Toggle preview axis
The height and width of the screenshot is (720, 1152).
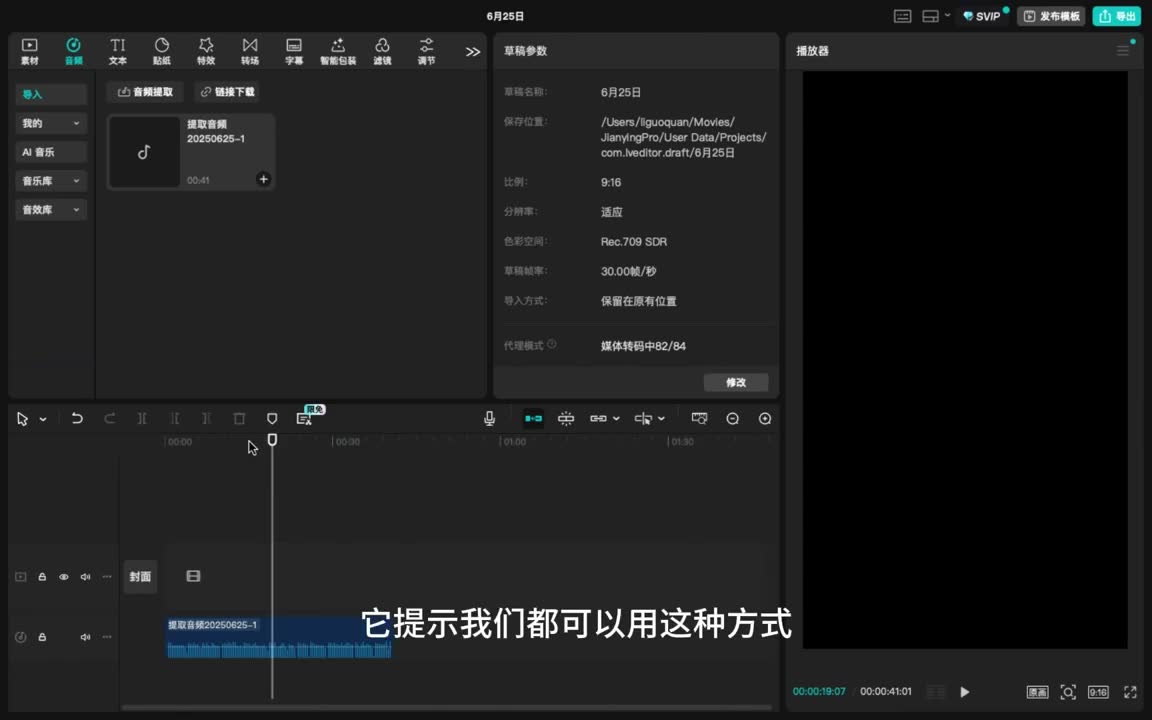[643, 418]
